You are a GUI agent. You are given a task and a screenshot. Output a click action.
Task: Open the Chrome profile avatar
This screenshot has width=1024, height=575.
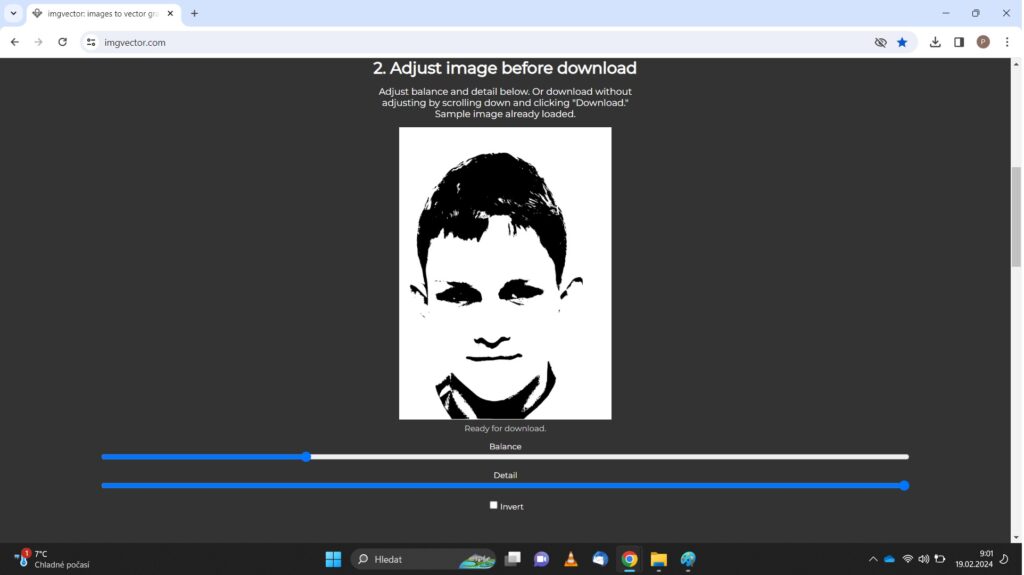point(983,42)
